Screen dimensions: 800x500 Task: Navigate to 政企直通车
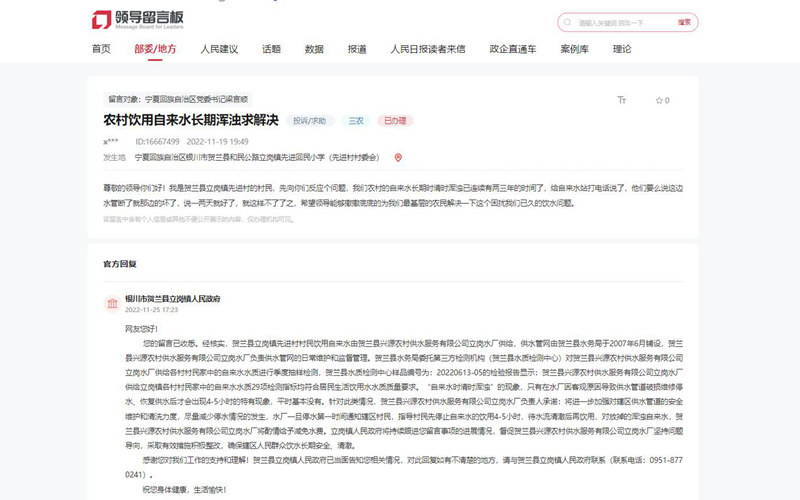click(x=512, y=48)
